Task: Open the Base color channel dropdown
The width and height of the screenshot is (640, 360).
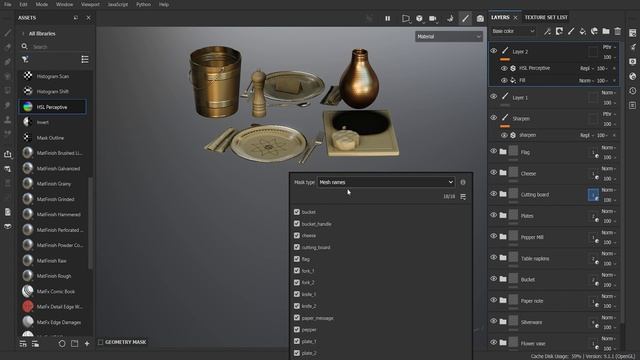Action: [513, 31]
